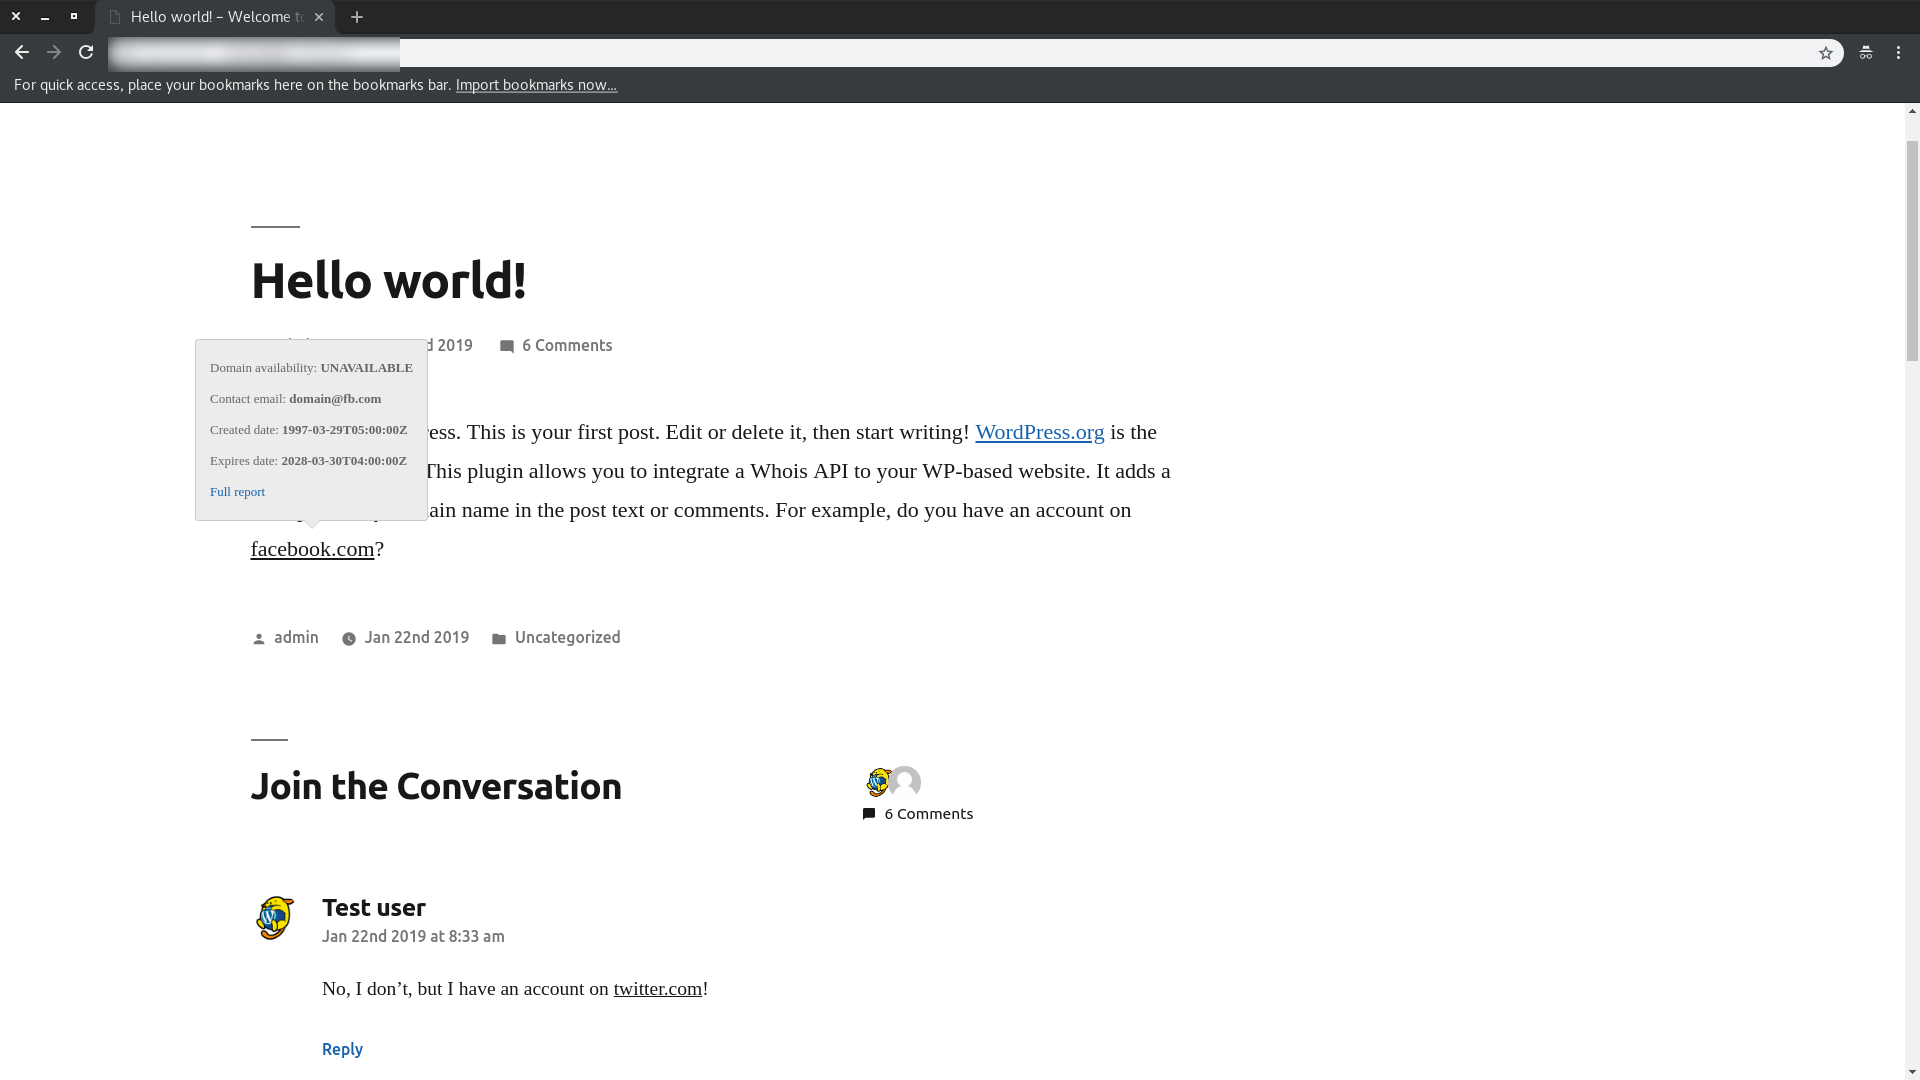Select the Hello world browser tab

214,17
